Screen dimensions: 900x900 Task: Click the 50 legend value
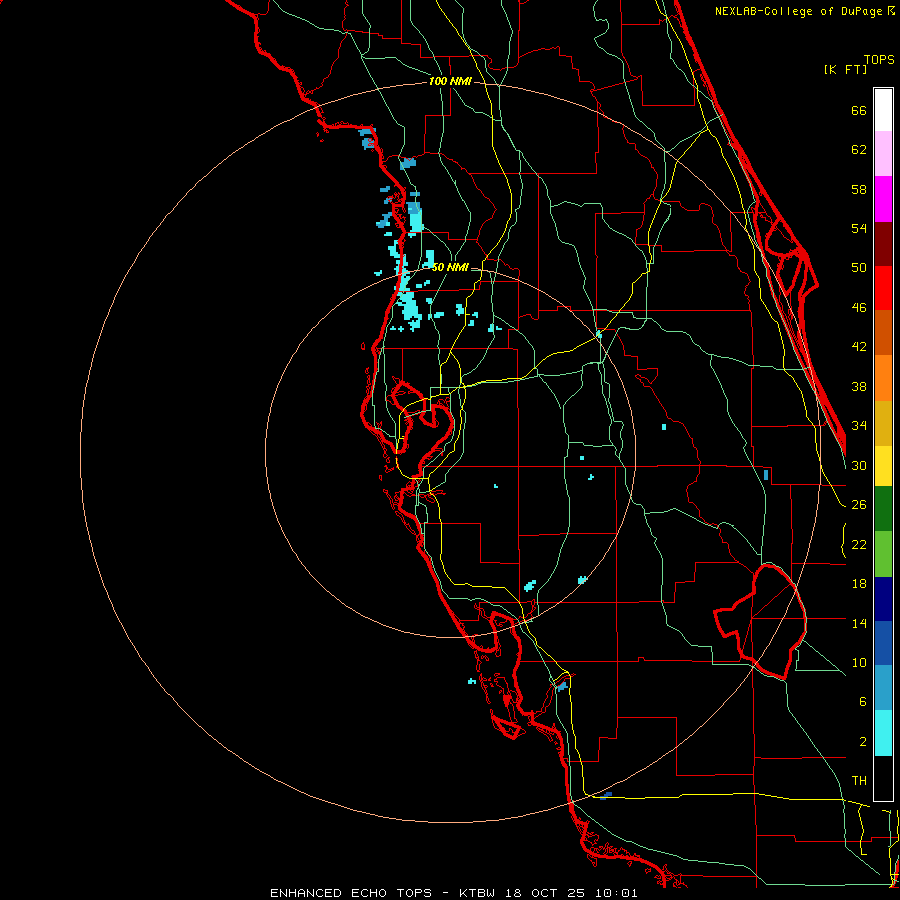(859, 268)
